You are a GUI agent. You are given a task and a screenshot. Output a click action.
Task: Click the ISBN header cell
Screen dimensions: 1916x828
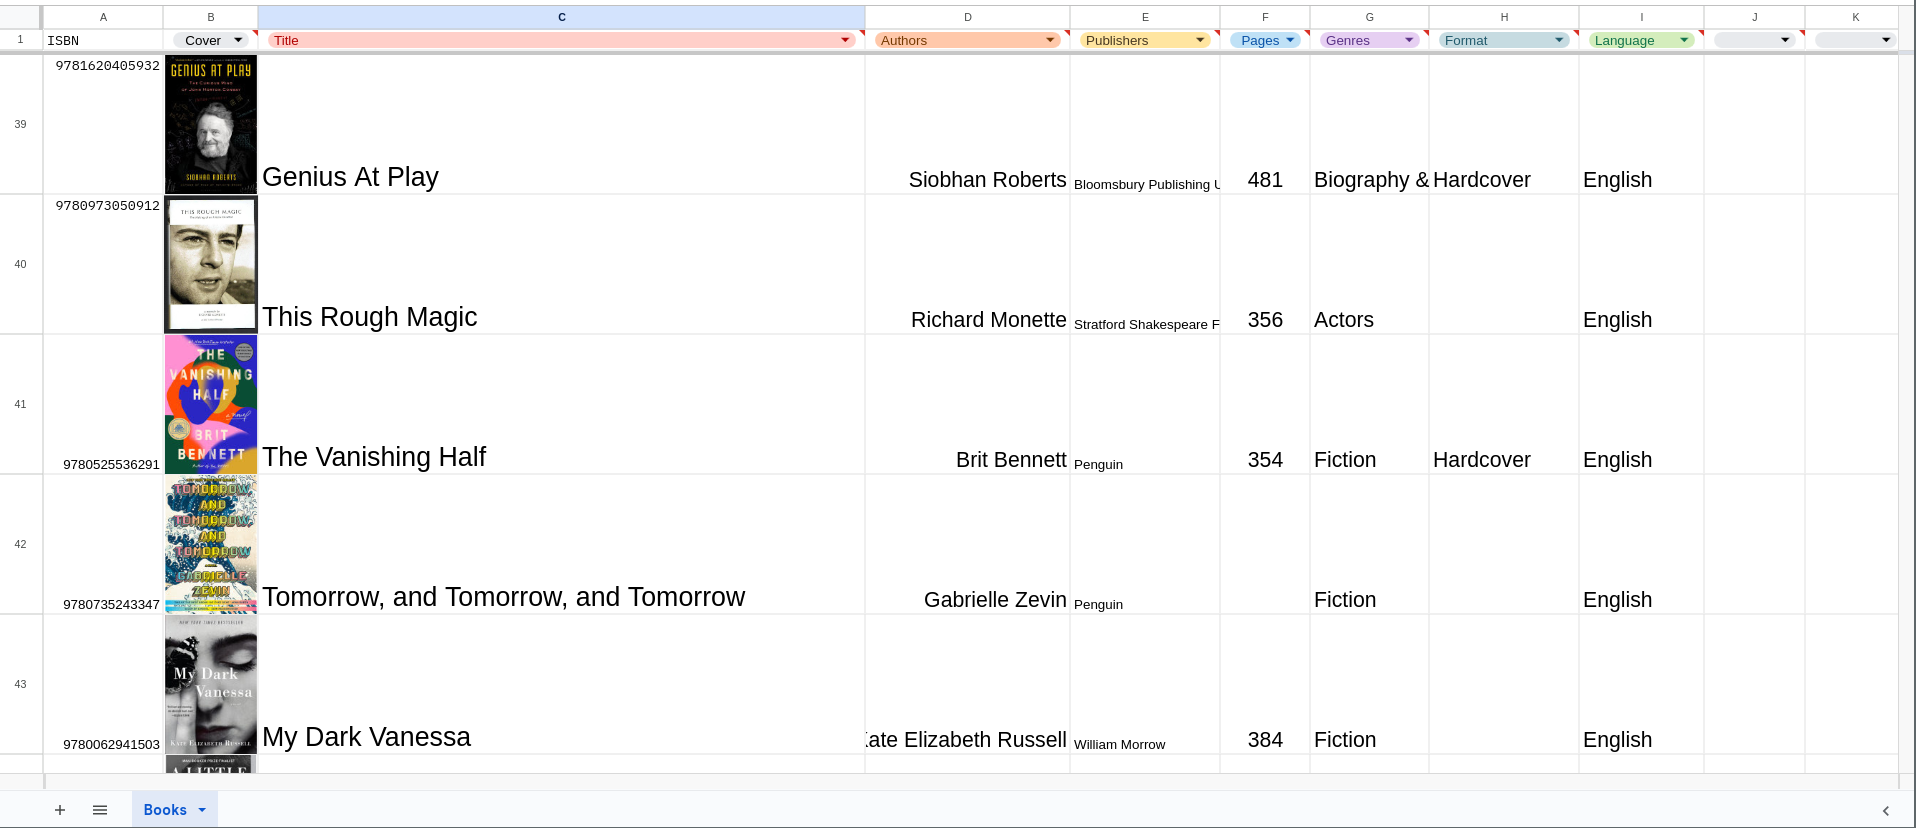coord(103,40)
